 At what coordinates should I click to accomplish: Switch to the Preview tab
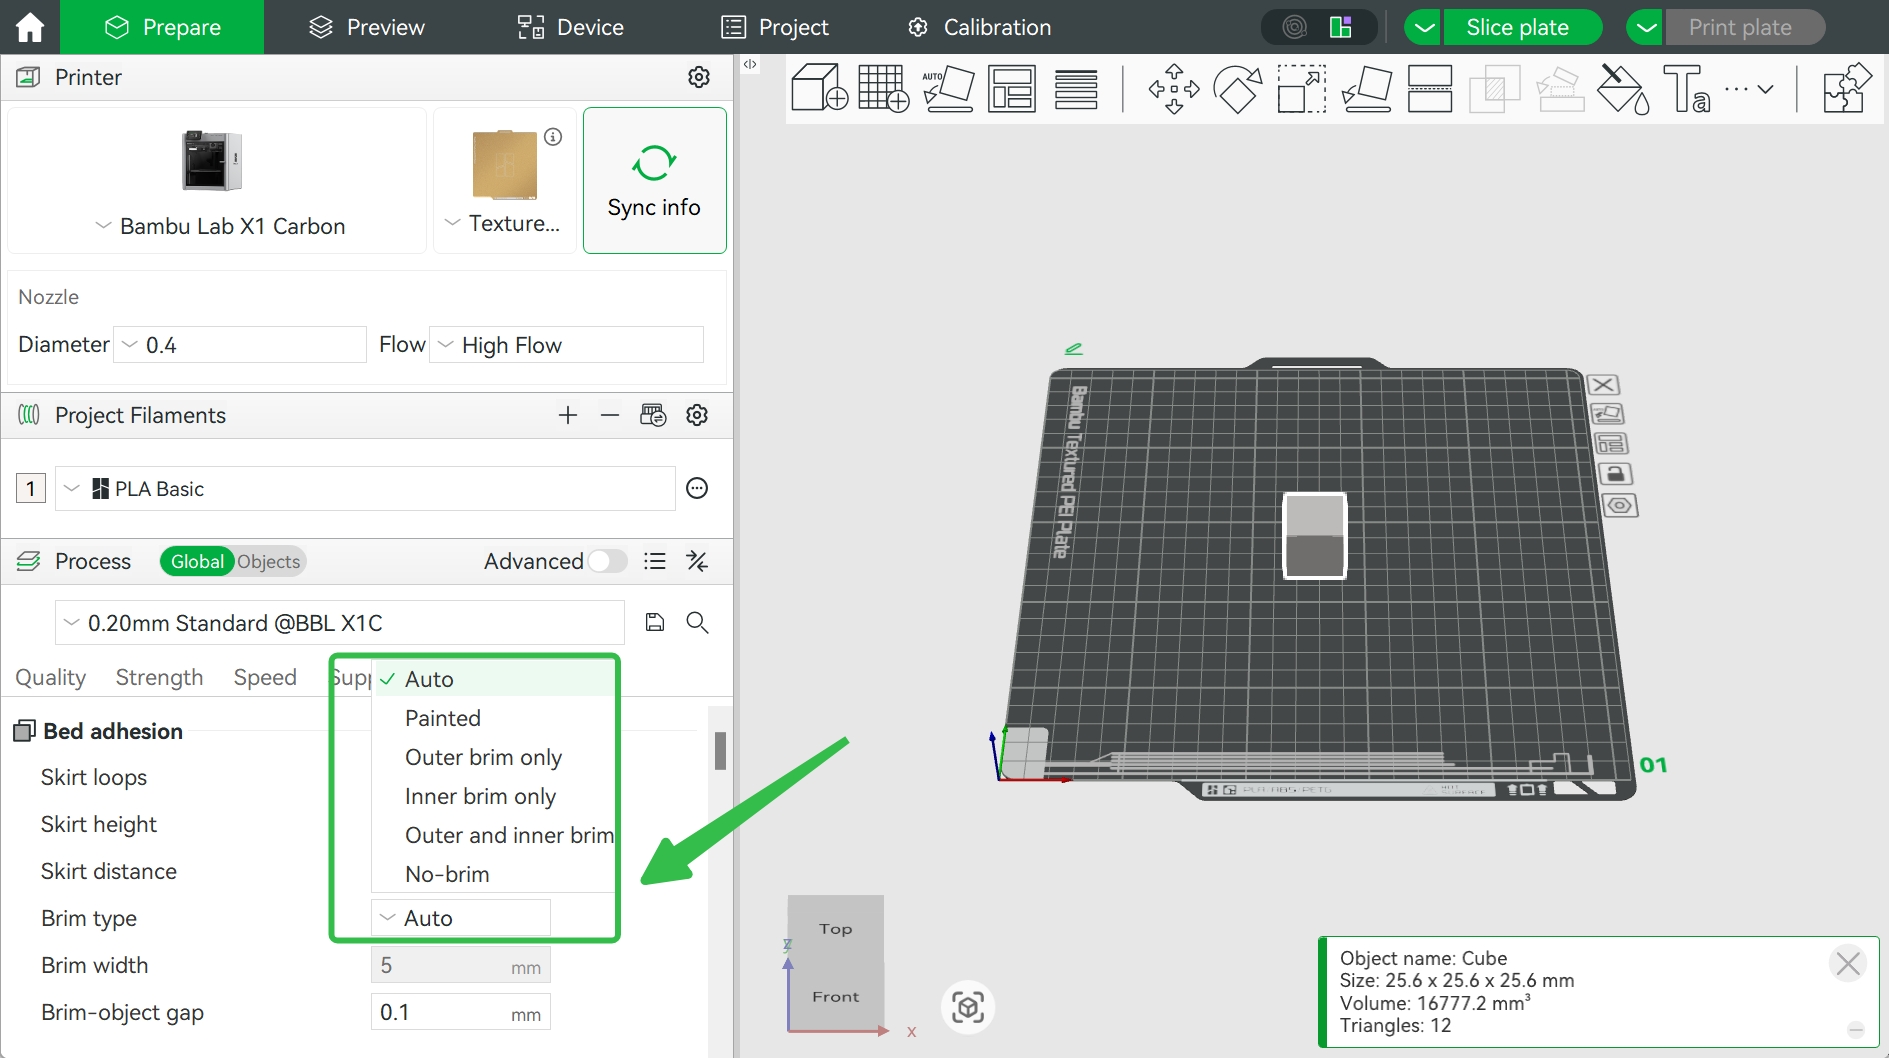coord(366,27)
